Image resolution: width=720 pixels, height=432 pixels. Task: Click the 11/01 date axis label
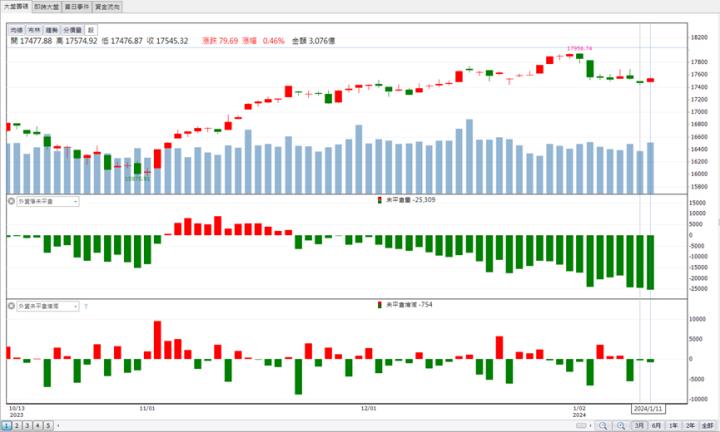click(147, 408)
